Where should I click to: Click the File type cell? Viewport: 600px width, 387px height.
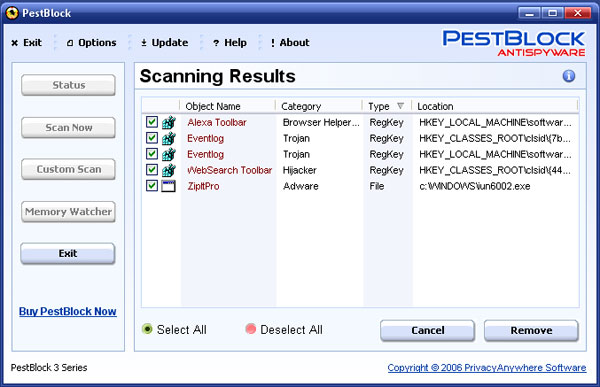[377, 186]
